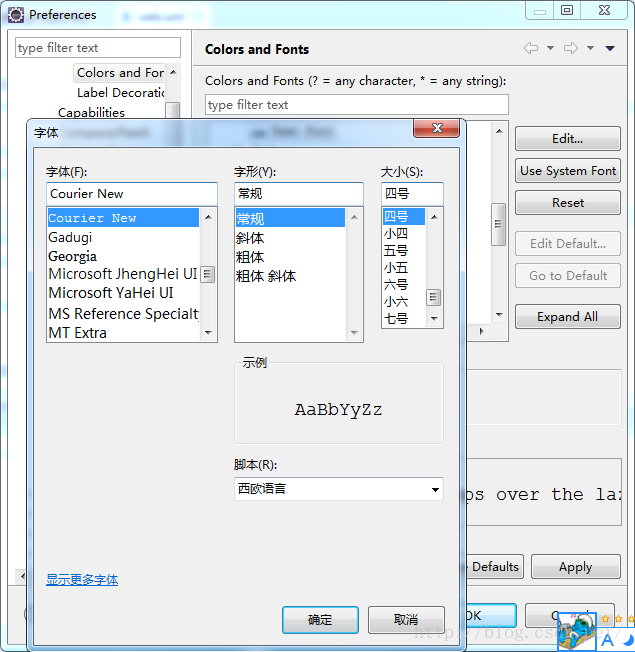The width and height of the screenshot is (635, 652).
Task: Open the back history dropdown arrow
Action: tap(550, 48)
